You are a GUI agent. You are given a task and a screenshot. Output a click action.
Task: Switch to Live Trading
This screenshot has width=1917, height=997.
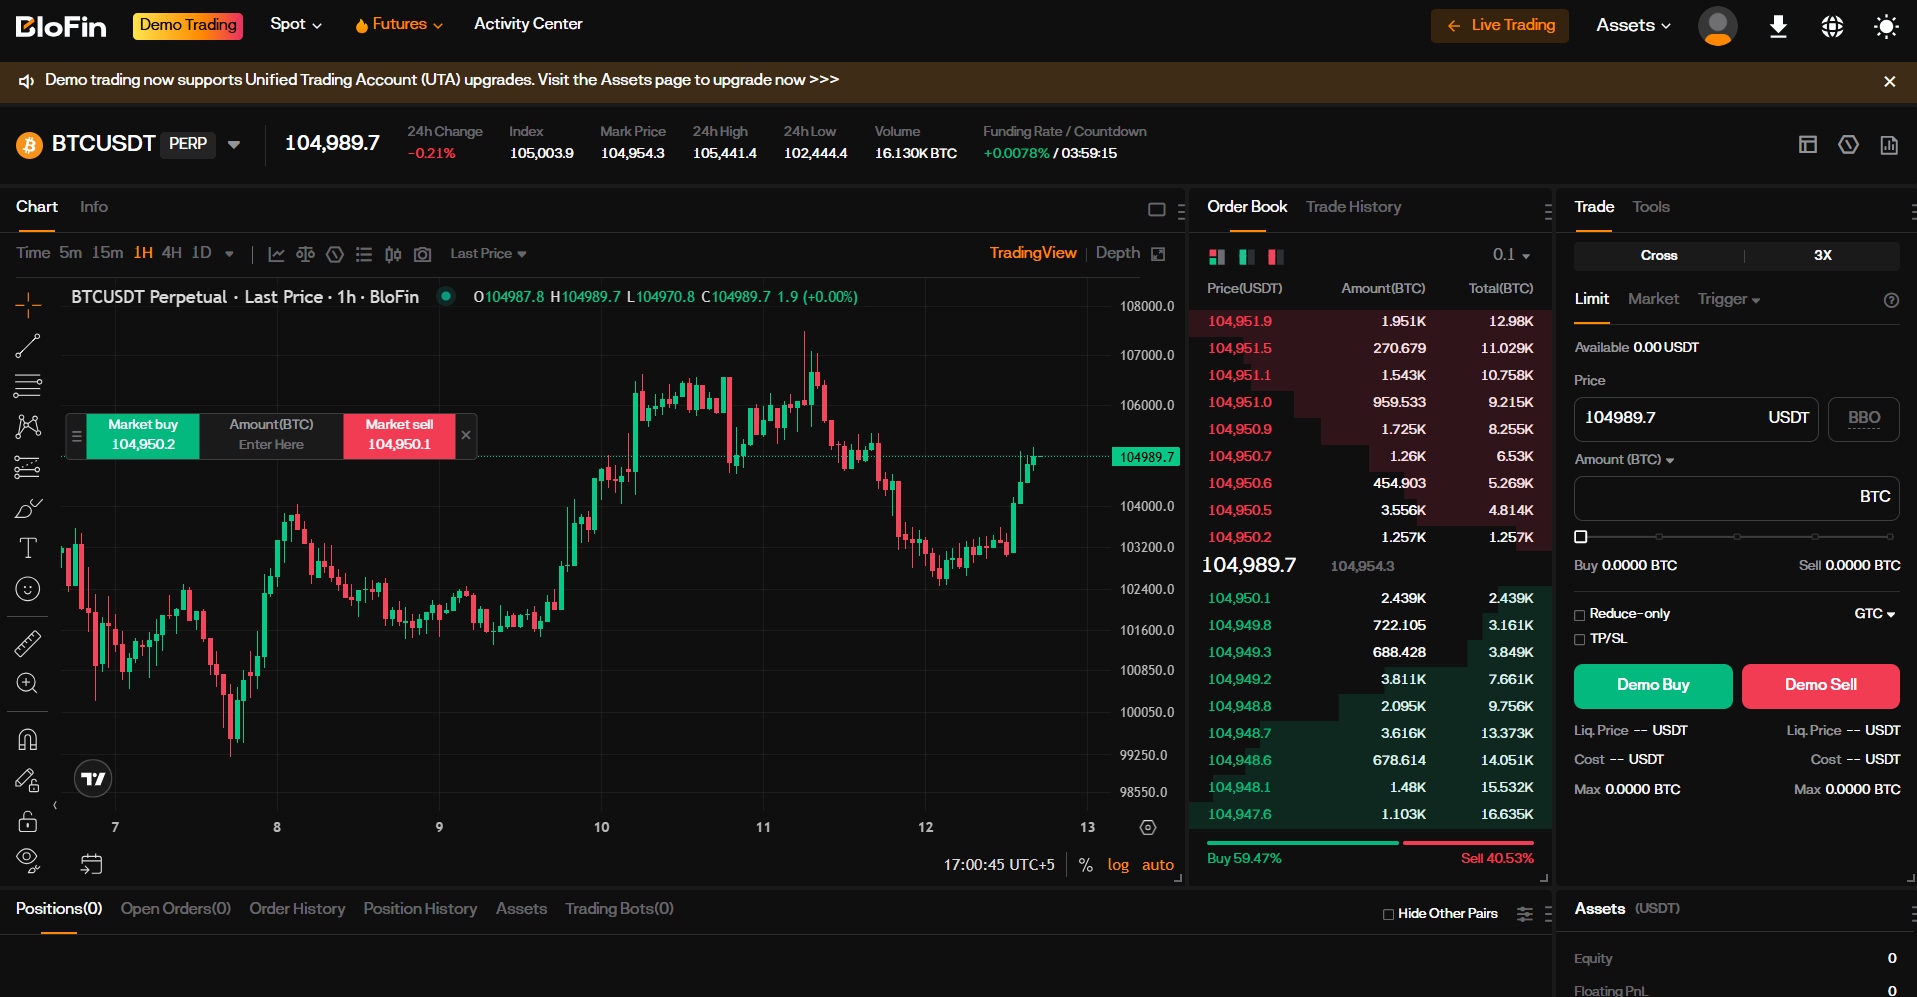(x=1499, y=25)
